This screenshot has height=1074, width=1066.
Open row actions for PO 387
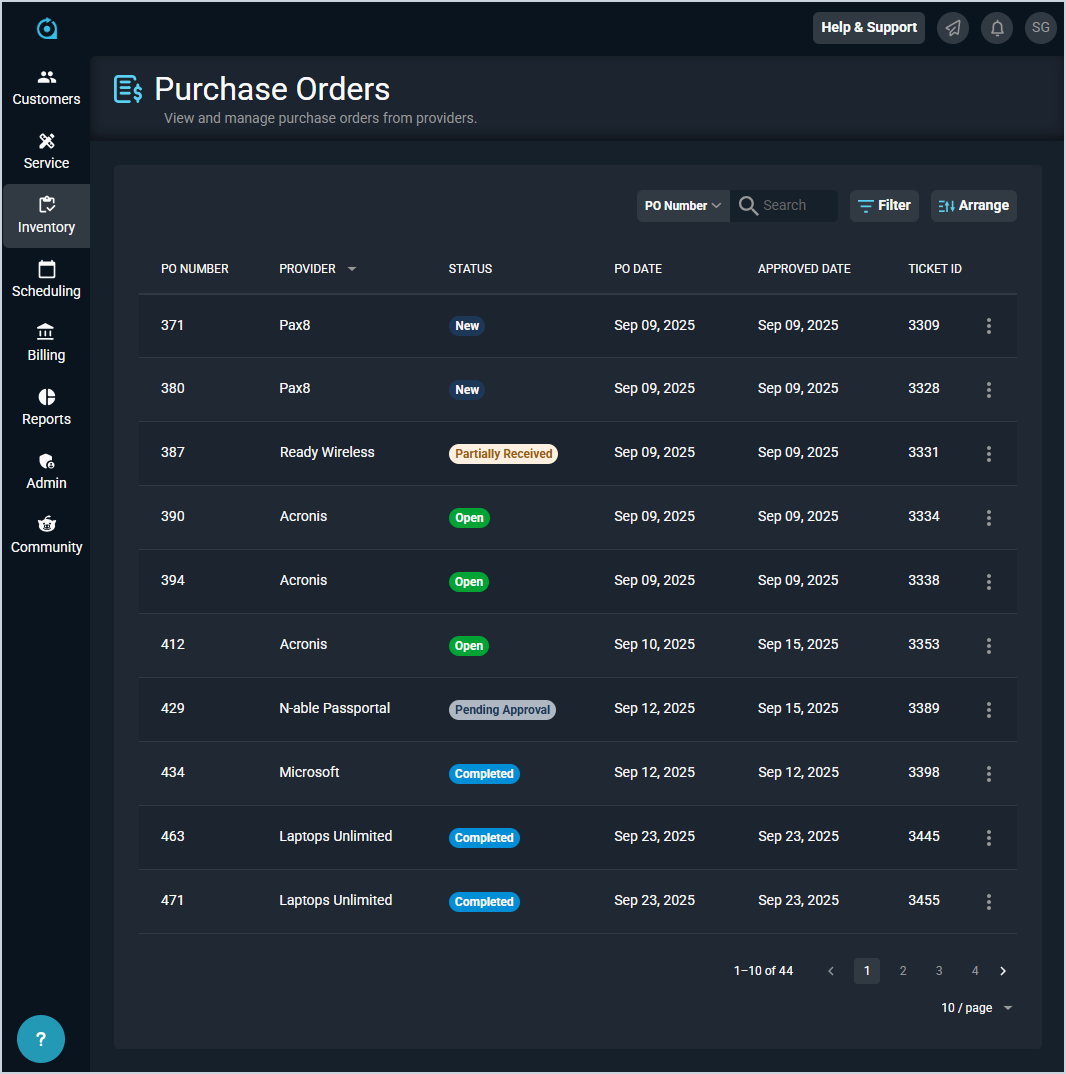click(989, 453)
